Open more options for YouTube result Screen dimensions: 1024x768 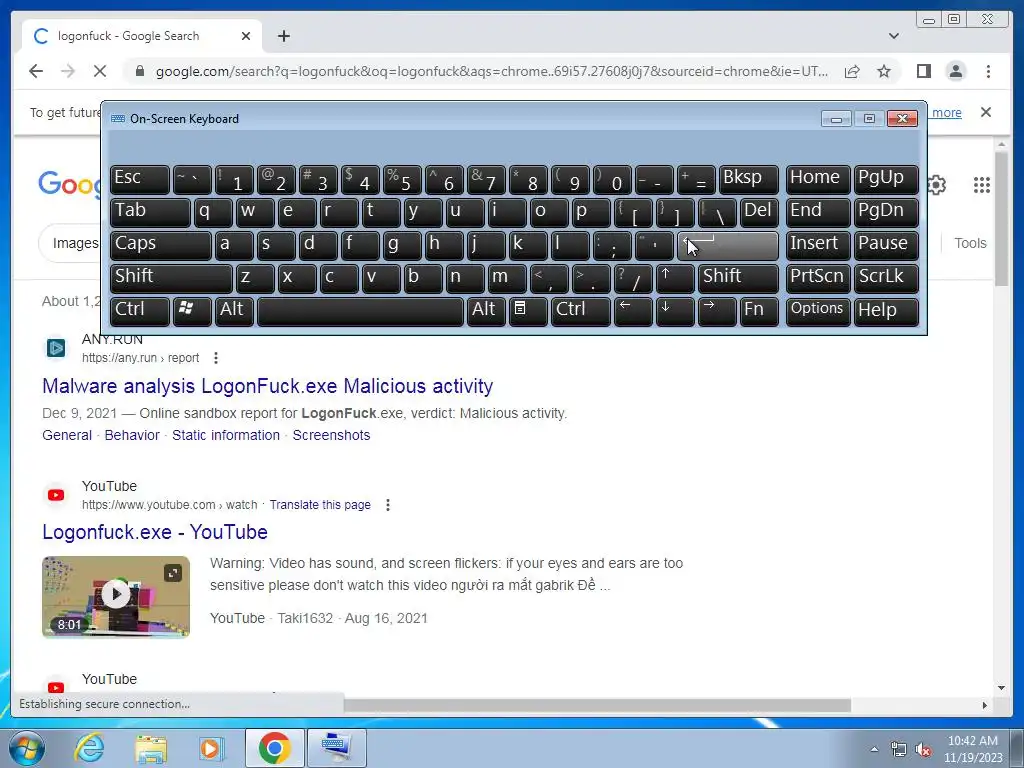coord(388,505)
